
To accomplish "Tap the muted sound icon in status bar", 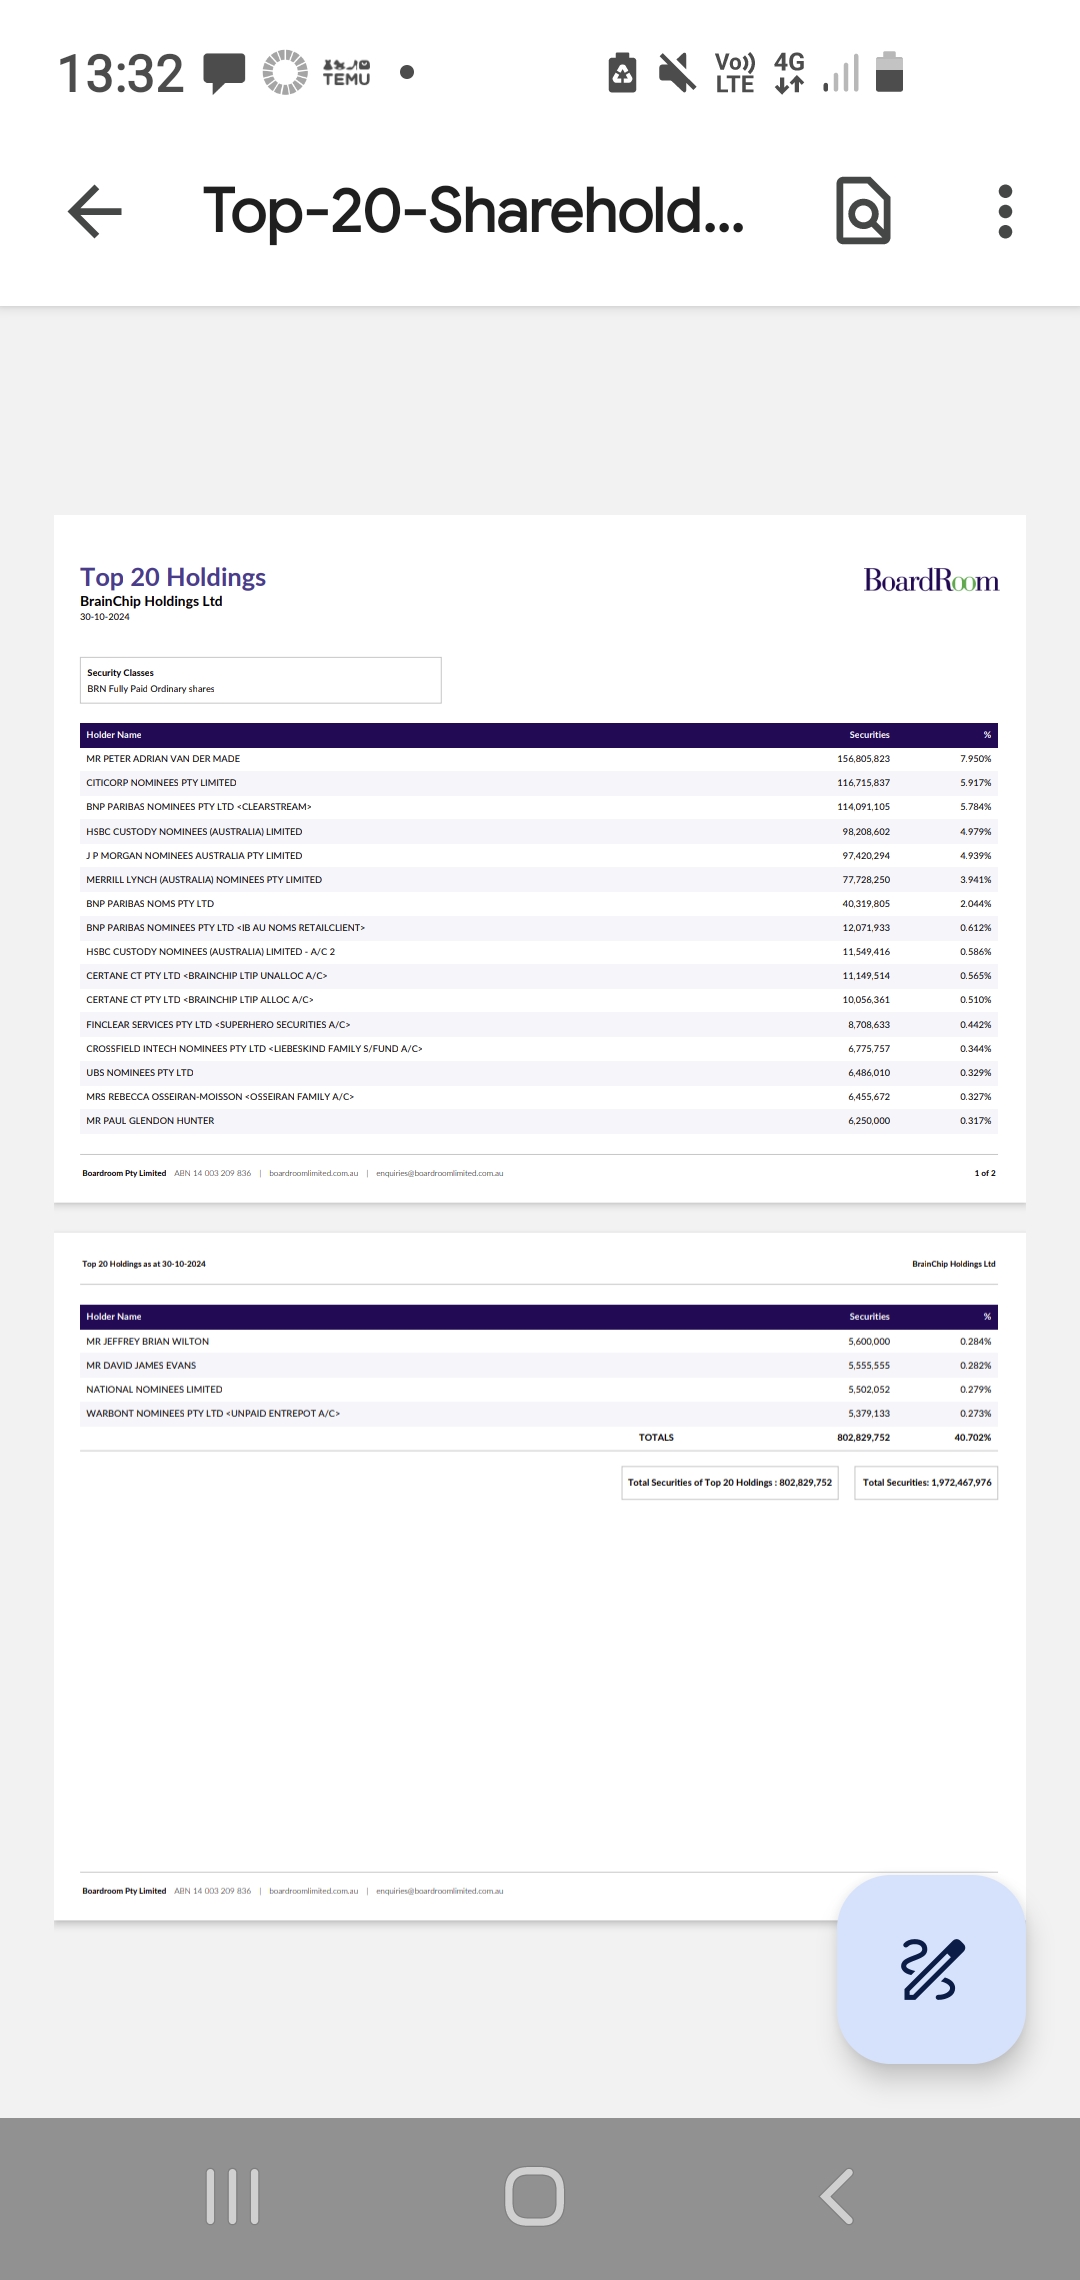I will click(677, 72).
